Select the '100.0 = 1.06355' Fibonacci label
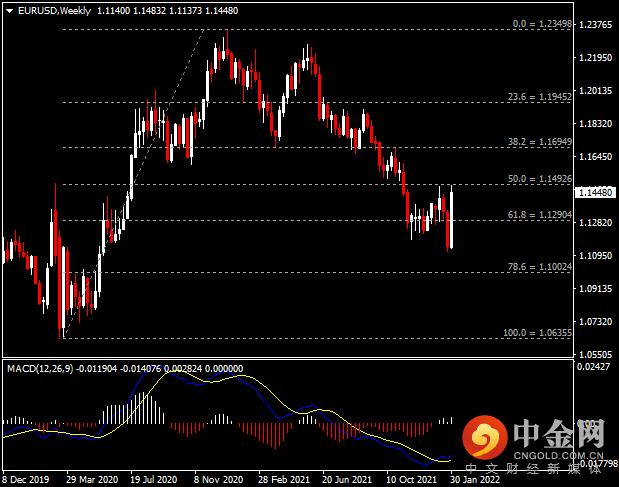Viewport: 619px width, 487px height. pyautogui.click(x=537, y=333)
